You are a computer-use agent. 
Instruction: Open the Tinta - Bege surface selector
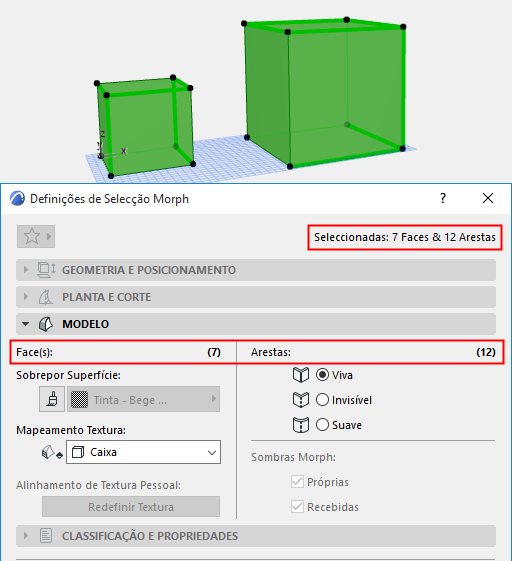[143, 399]
